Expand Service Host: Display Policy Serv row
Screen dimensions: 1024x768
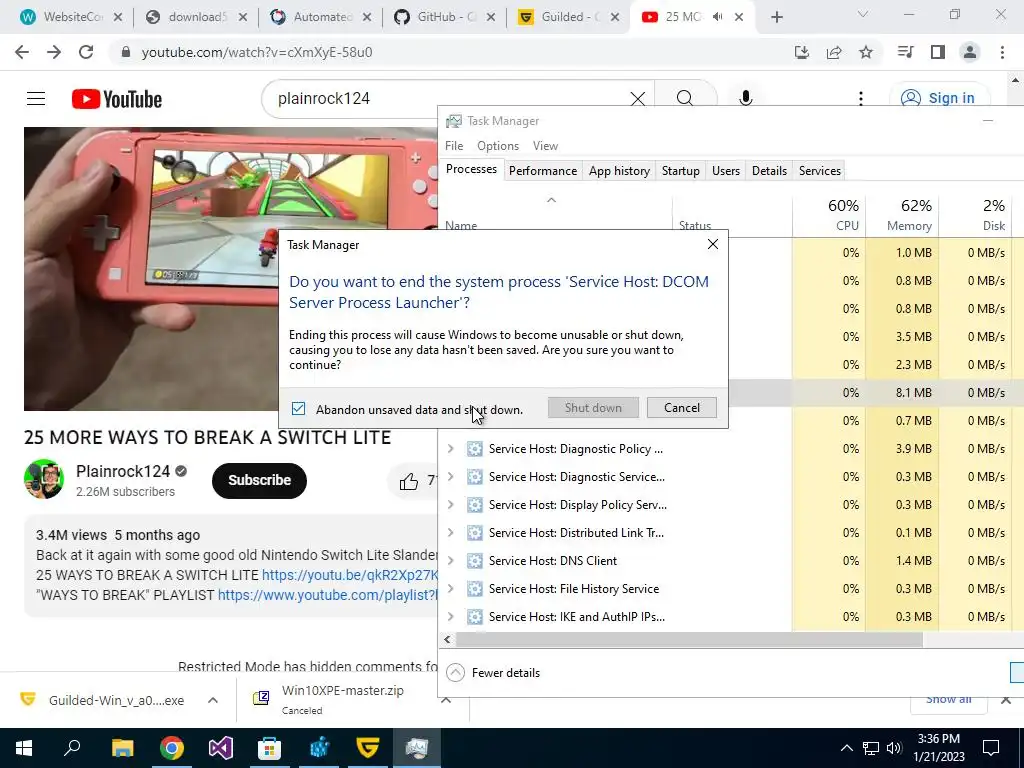450,505
